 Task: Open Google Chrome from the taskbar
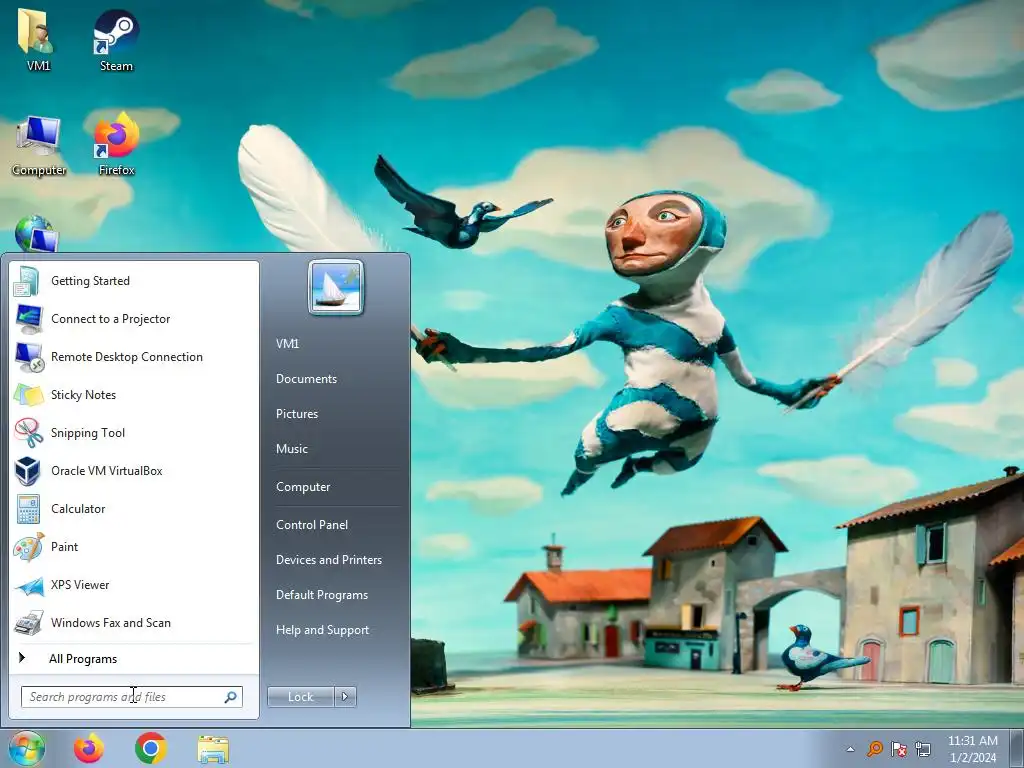pos(151,748)
